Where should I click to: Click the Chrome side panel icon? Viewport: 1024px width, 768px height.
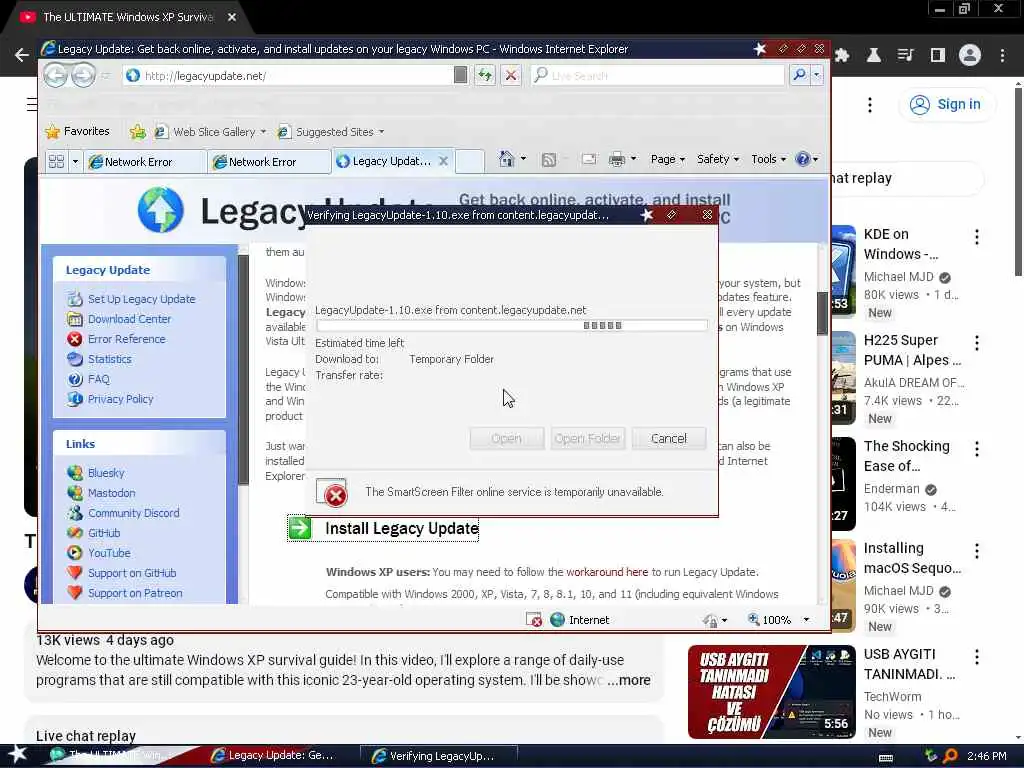pos(938,56)
